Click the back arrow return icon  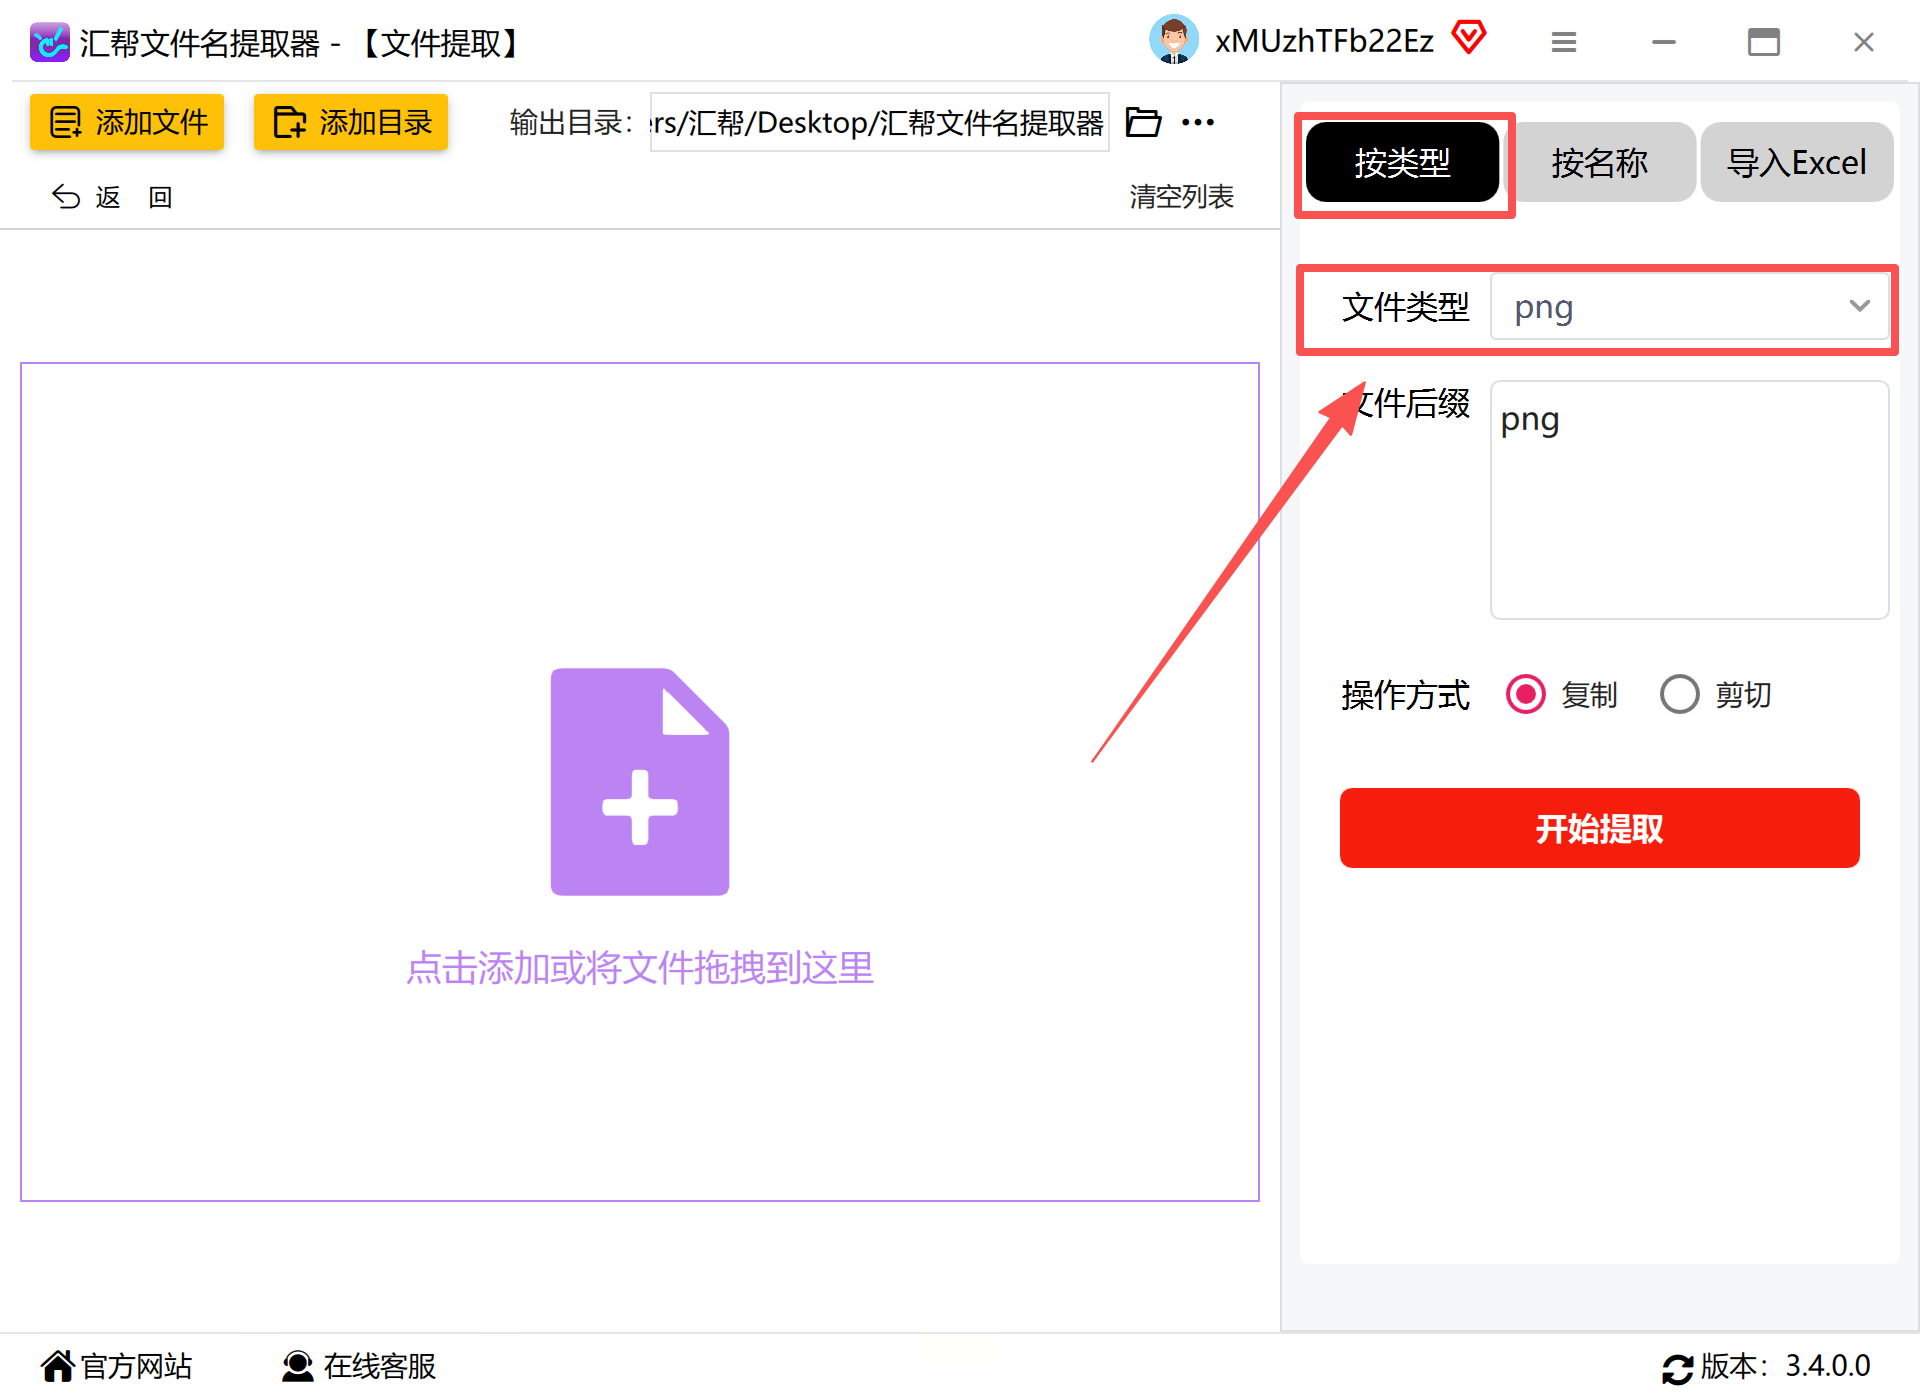(66, 197)
